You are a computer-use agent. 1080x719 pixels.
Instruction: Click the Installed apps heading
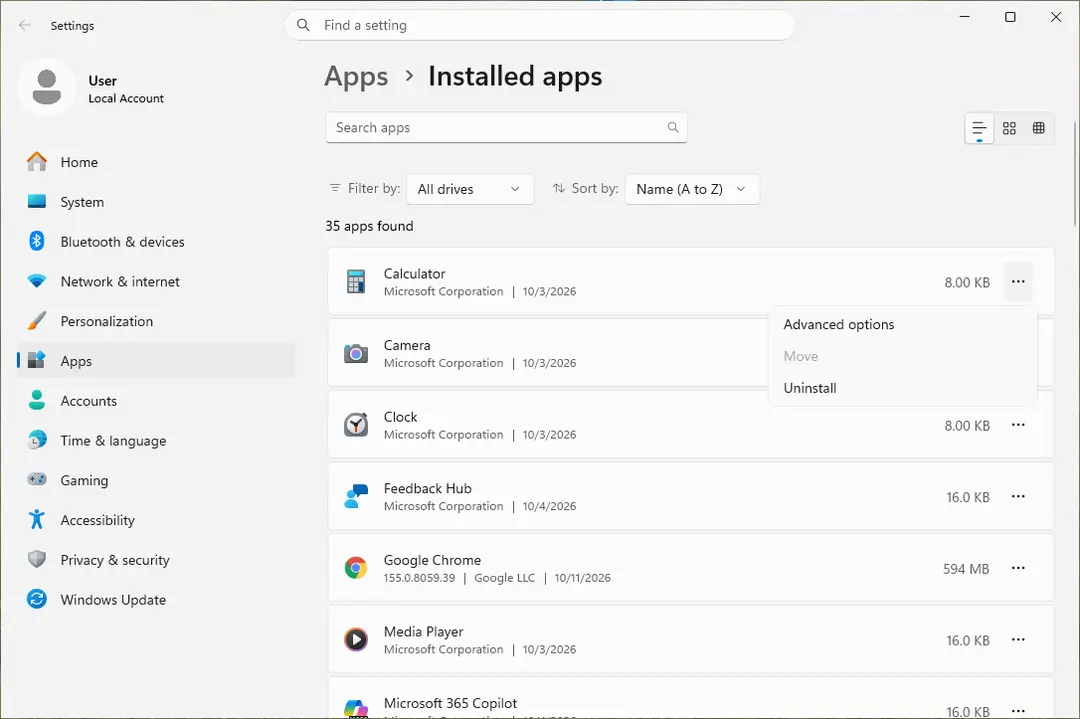point(515,76)
